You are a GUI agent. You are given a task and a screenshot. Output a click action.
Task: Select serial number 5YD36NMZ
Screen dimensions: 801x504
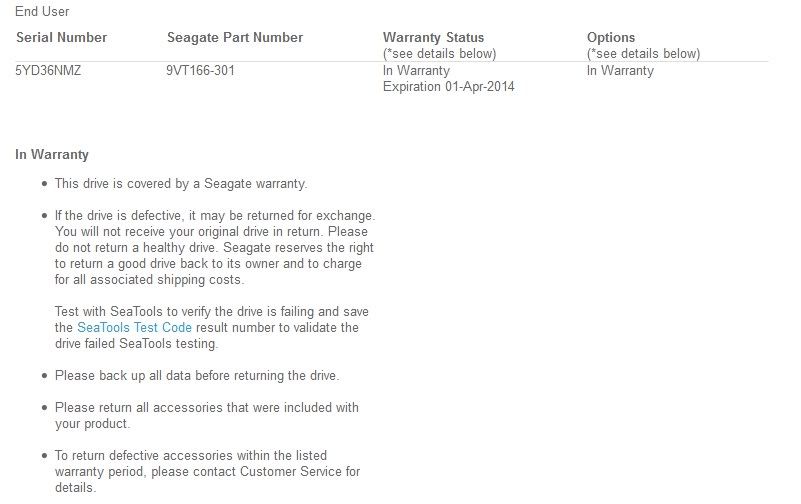click(x=48, y=70)
